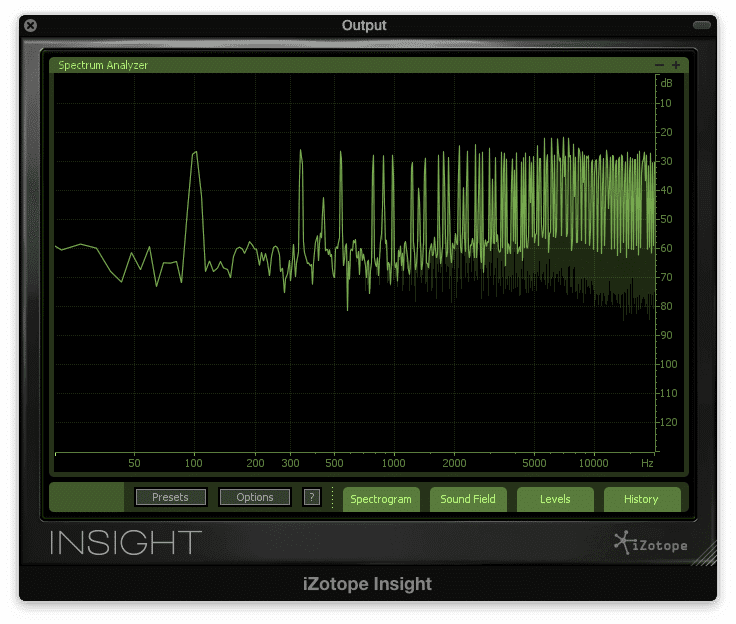Click the empty green box left of Presets

pos(86,497)
